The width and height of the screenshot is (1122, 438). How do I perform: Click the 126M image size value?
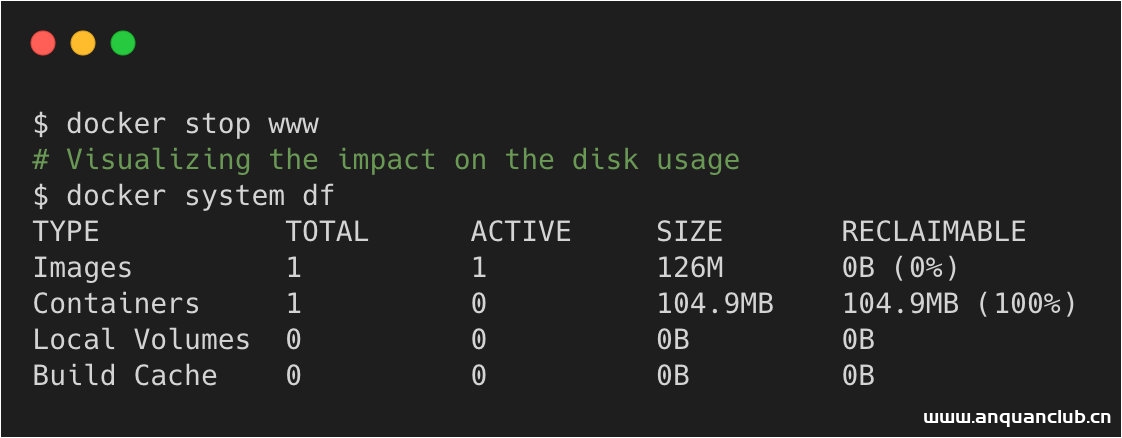click(x=689, y=268)
